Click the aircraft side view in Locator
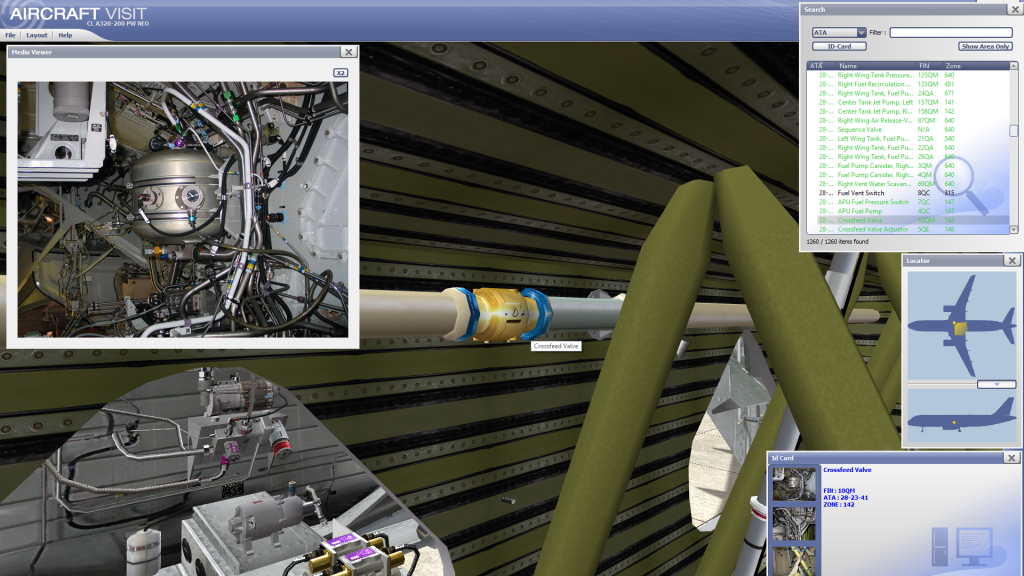 961,416
